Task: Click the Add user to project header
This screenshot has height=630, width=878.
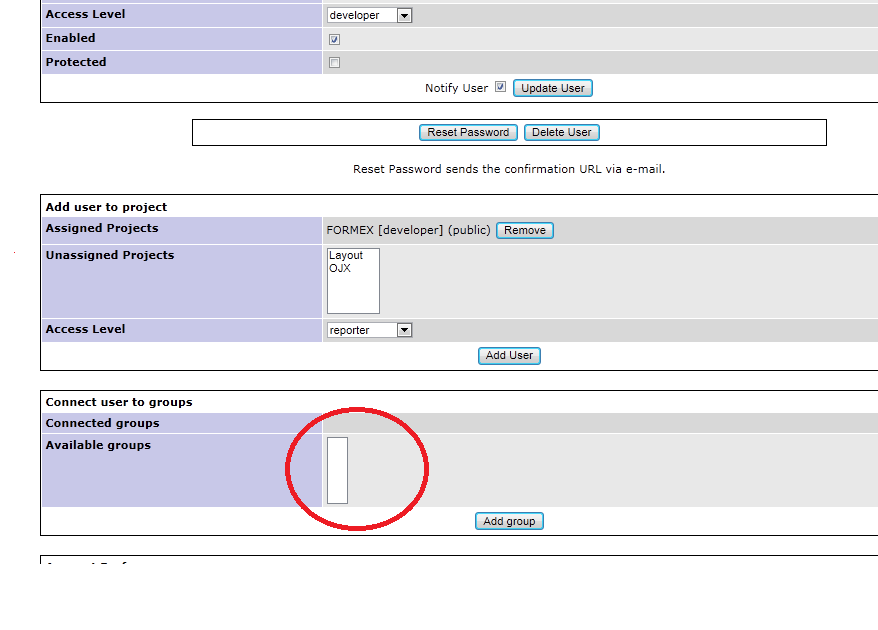Action: pyautogui.click(x=107, y=206)
